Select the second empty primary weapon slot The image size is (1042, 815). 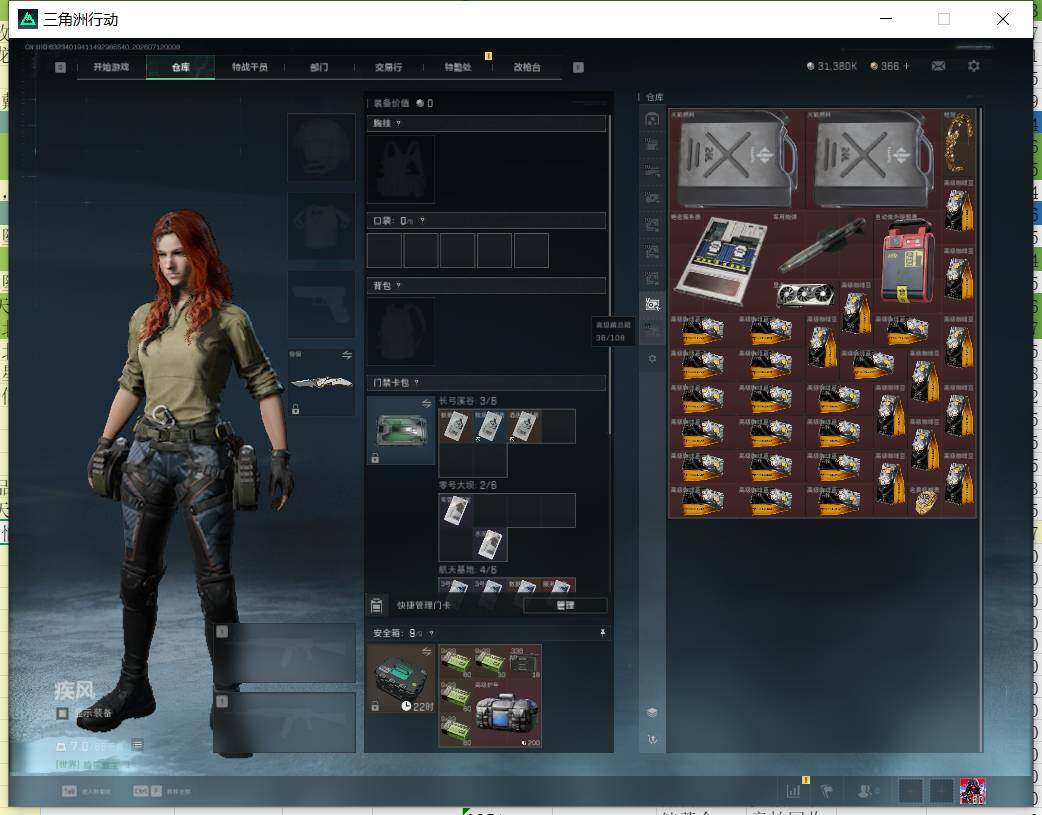coord(284,723)
